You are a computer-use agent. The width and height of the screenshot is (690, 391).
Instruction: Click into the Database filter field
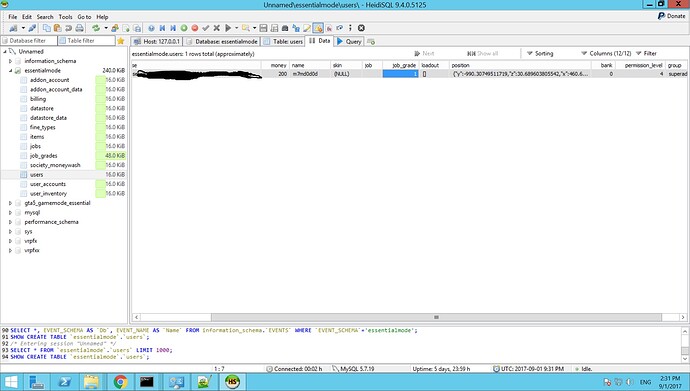coord(29,40)
